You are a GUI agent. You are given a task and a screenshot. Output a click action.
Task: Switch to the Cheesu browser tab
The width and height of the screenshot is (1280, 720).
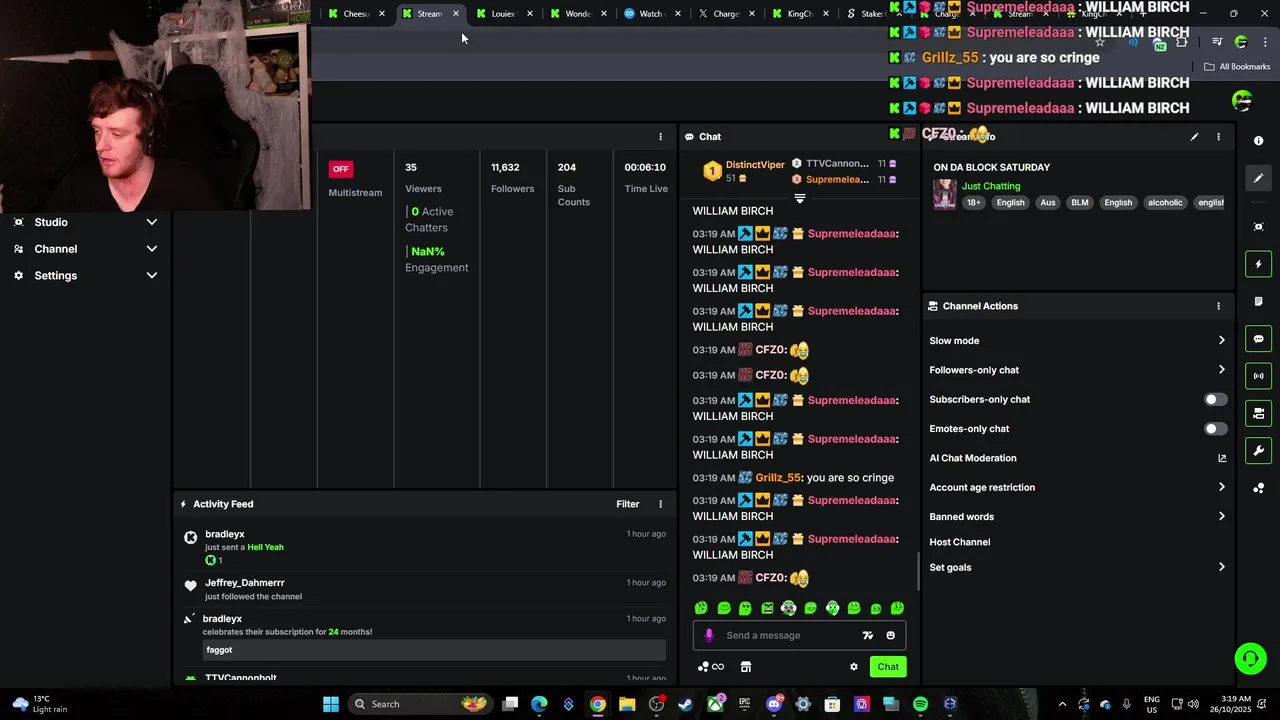tap(356, 13)
